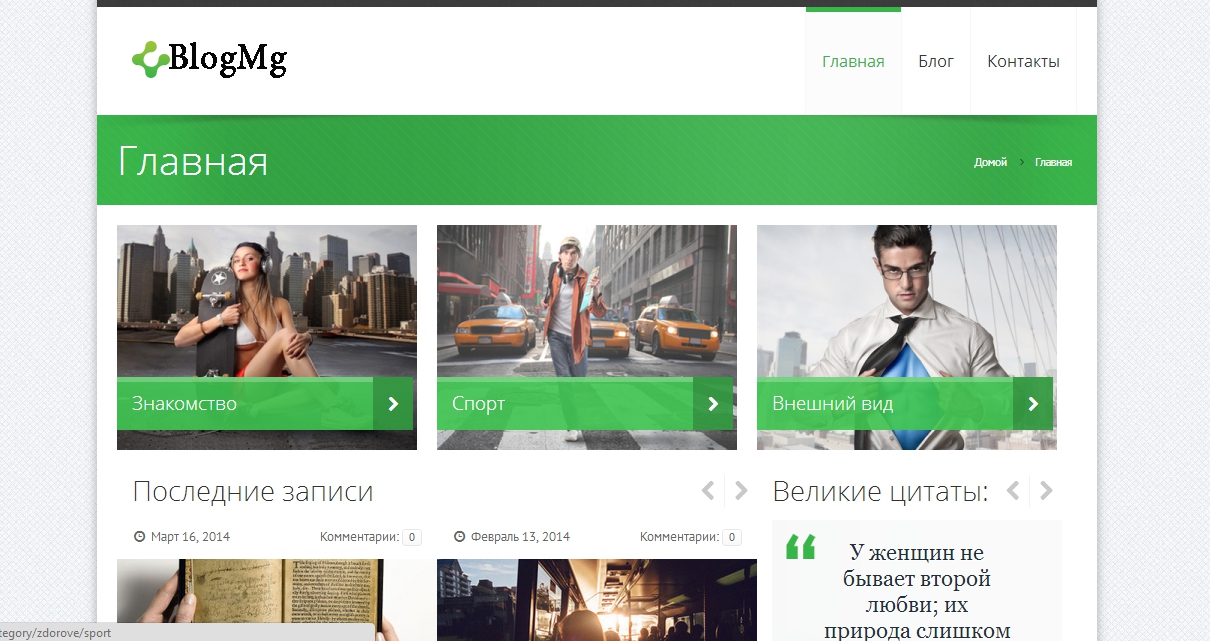
Task: Show next posts in Последние записи
Action: [x=741, y=490]
